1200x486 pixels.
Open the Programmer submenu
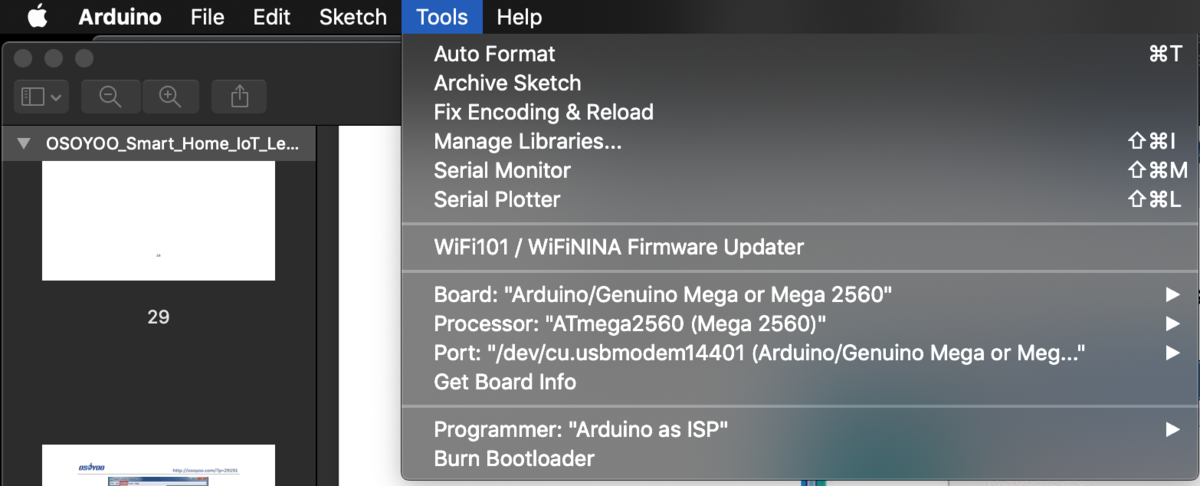[580, 430]
